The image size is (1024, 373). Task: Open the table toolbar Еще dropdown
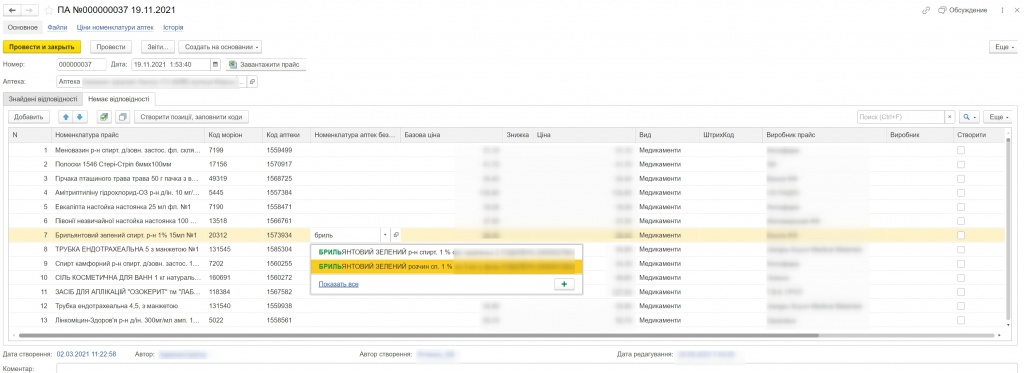click(999, 117)
